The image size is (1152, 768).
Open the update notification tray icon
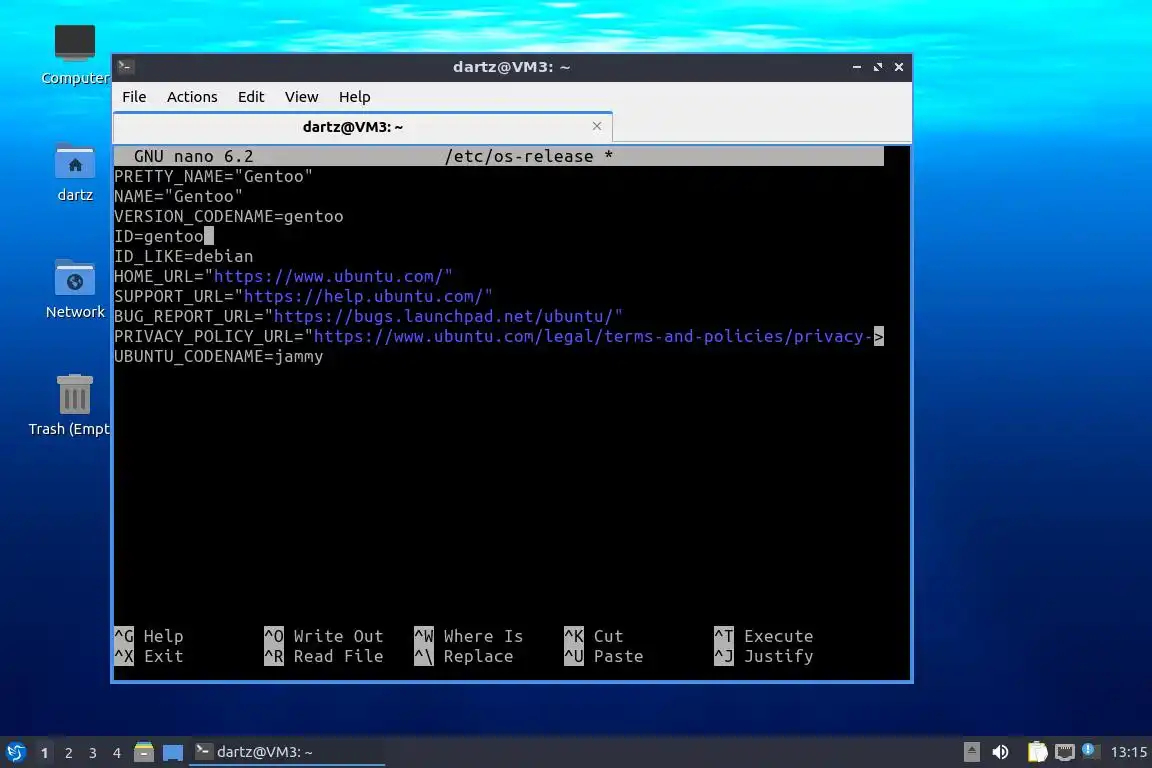tap(1090, 751)
